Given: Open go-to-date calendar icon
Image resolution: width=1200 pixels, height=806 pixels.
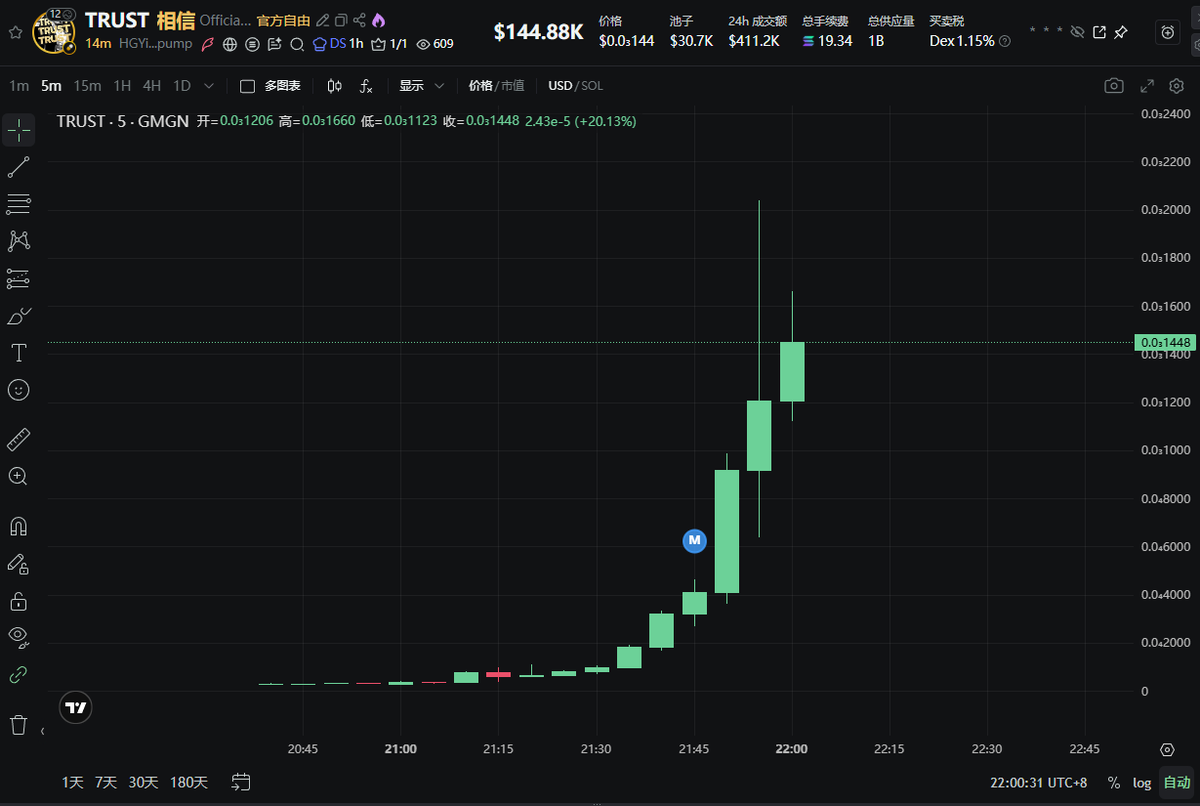Looking at the screenshot, I should (241, 782).
